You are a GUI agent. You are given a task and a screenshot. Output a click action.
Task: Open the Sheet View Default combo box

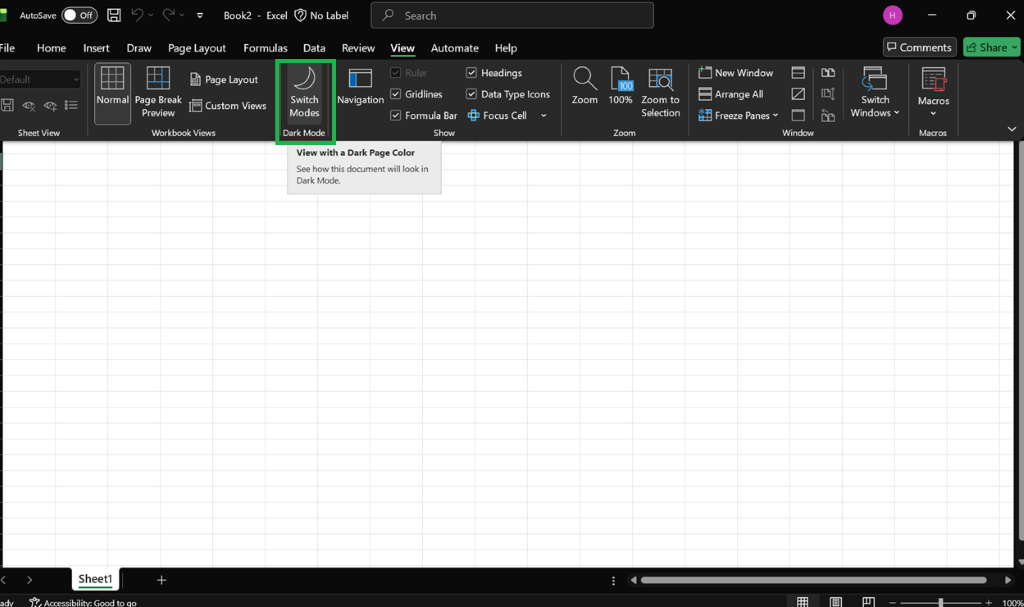click(x=40, y=80)
